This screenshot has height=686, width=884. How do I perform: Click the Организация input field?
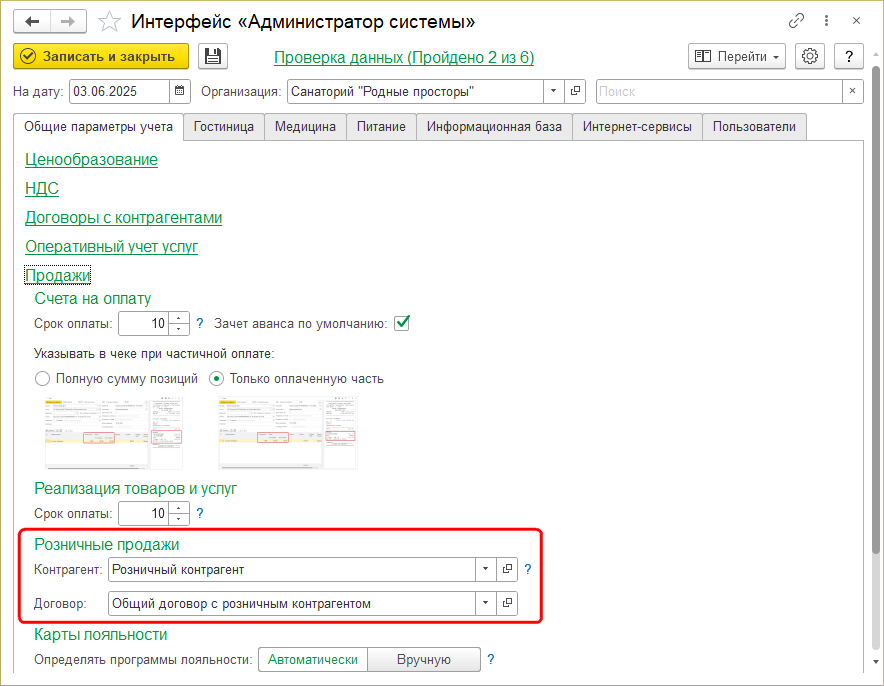(416, 91)
